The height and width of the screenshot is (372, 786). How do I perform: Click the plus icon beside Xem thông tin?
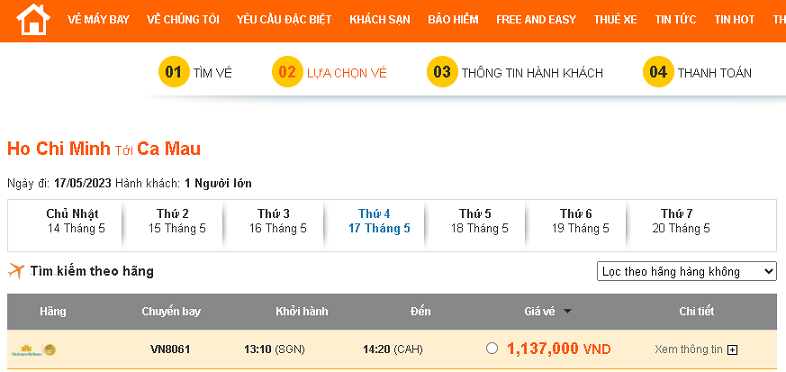point(732,350)
